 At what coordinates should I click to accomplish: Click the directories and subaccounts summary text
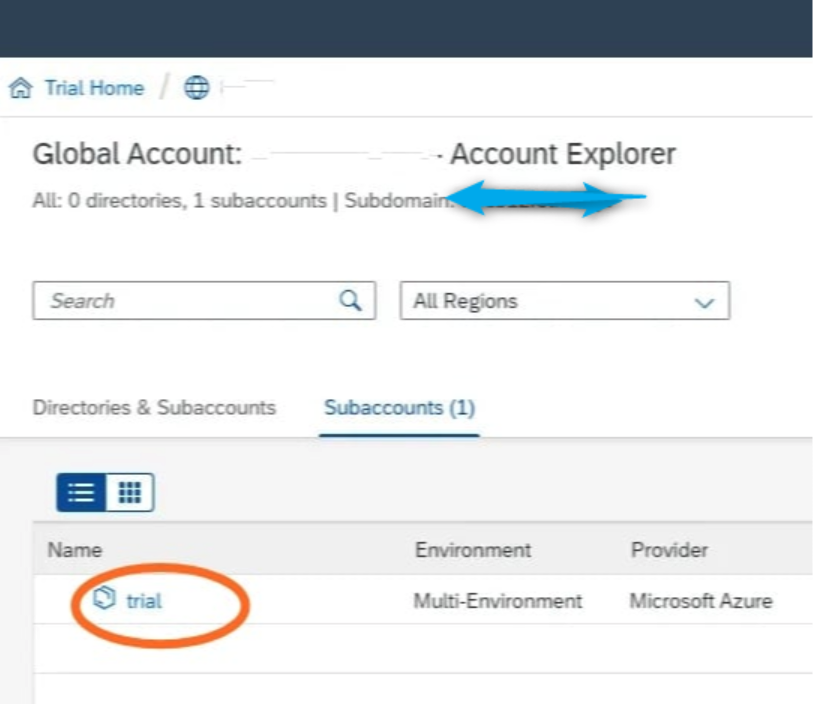[179, 201]
